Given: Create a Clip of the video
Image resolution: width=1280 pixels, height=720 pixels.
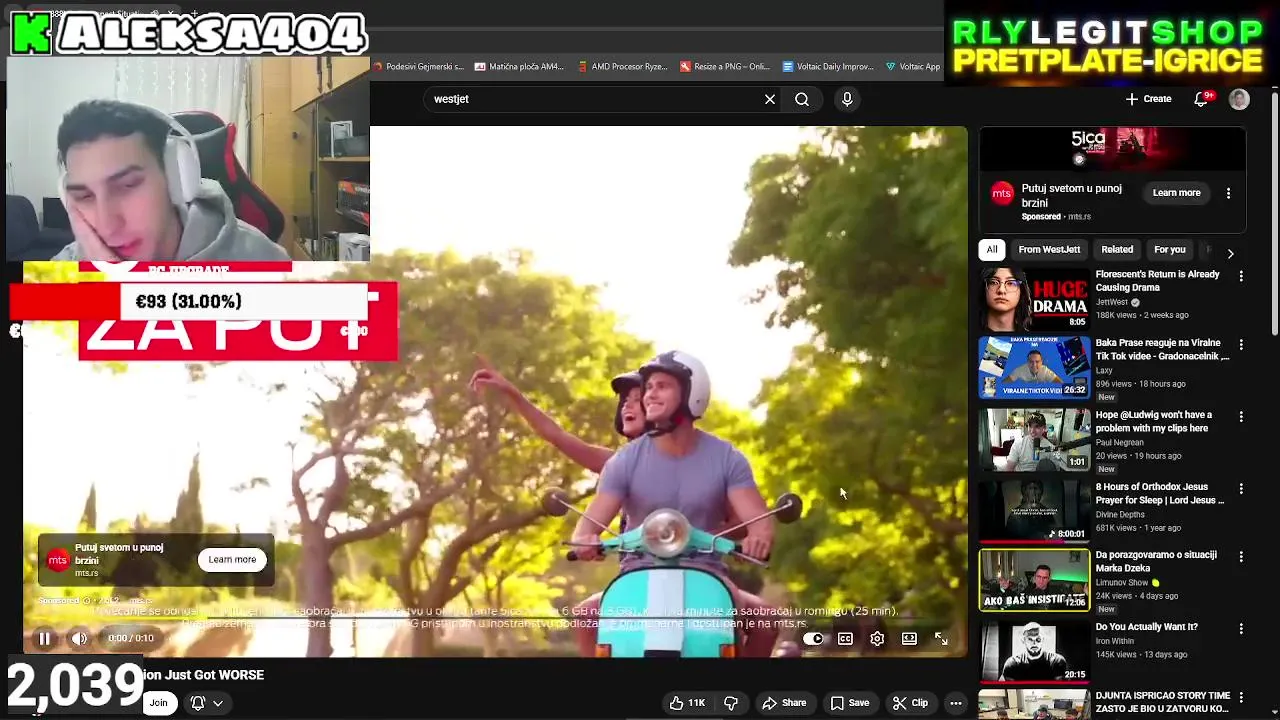Looking at the screenshot, I should coord(910,703).
